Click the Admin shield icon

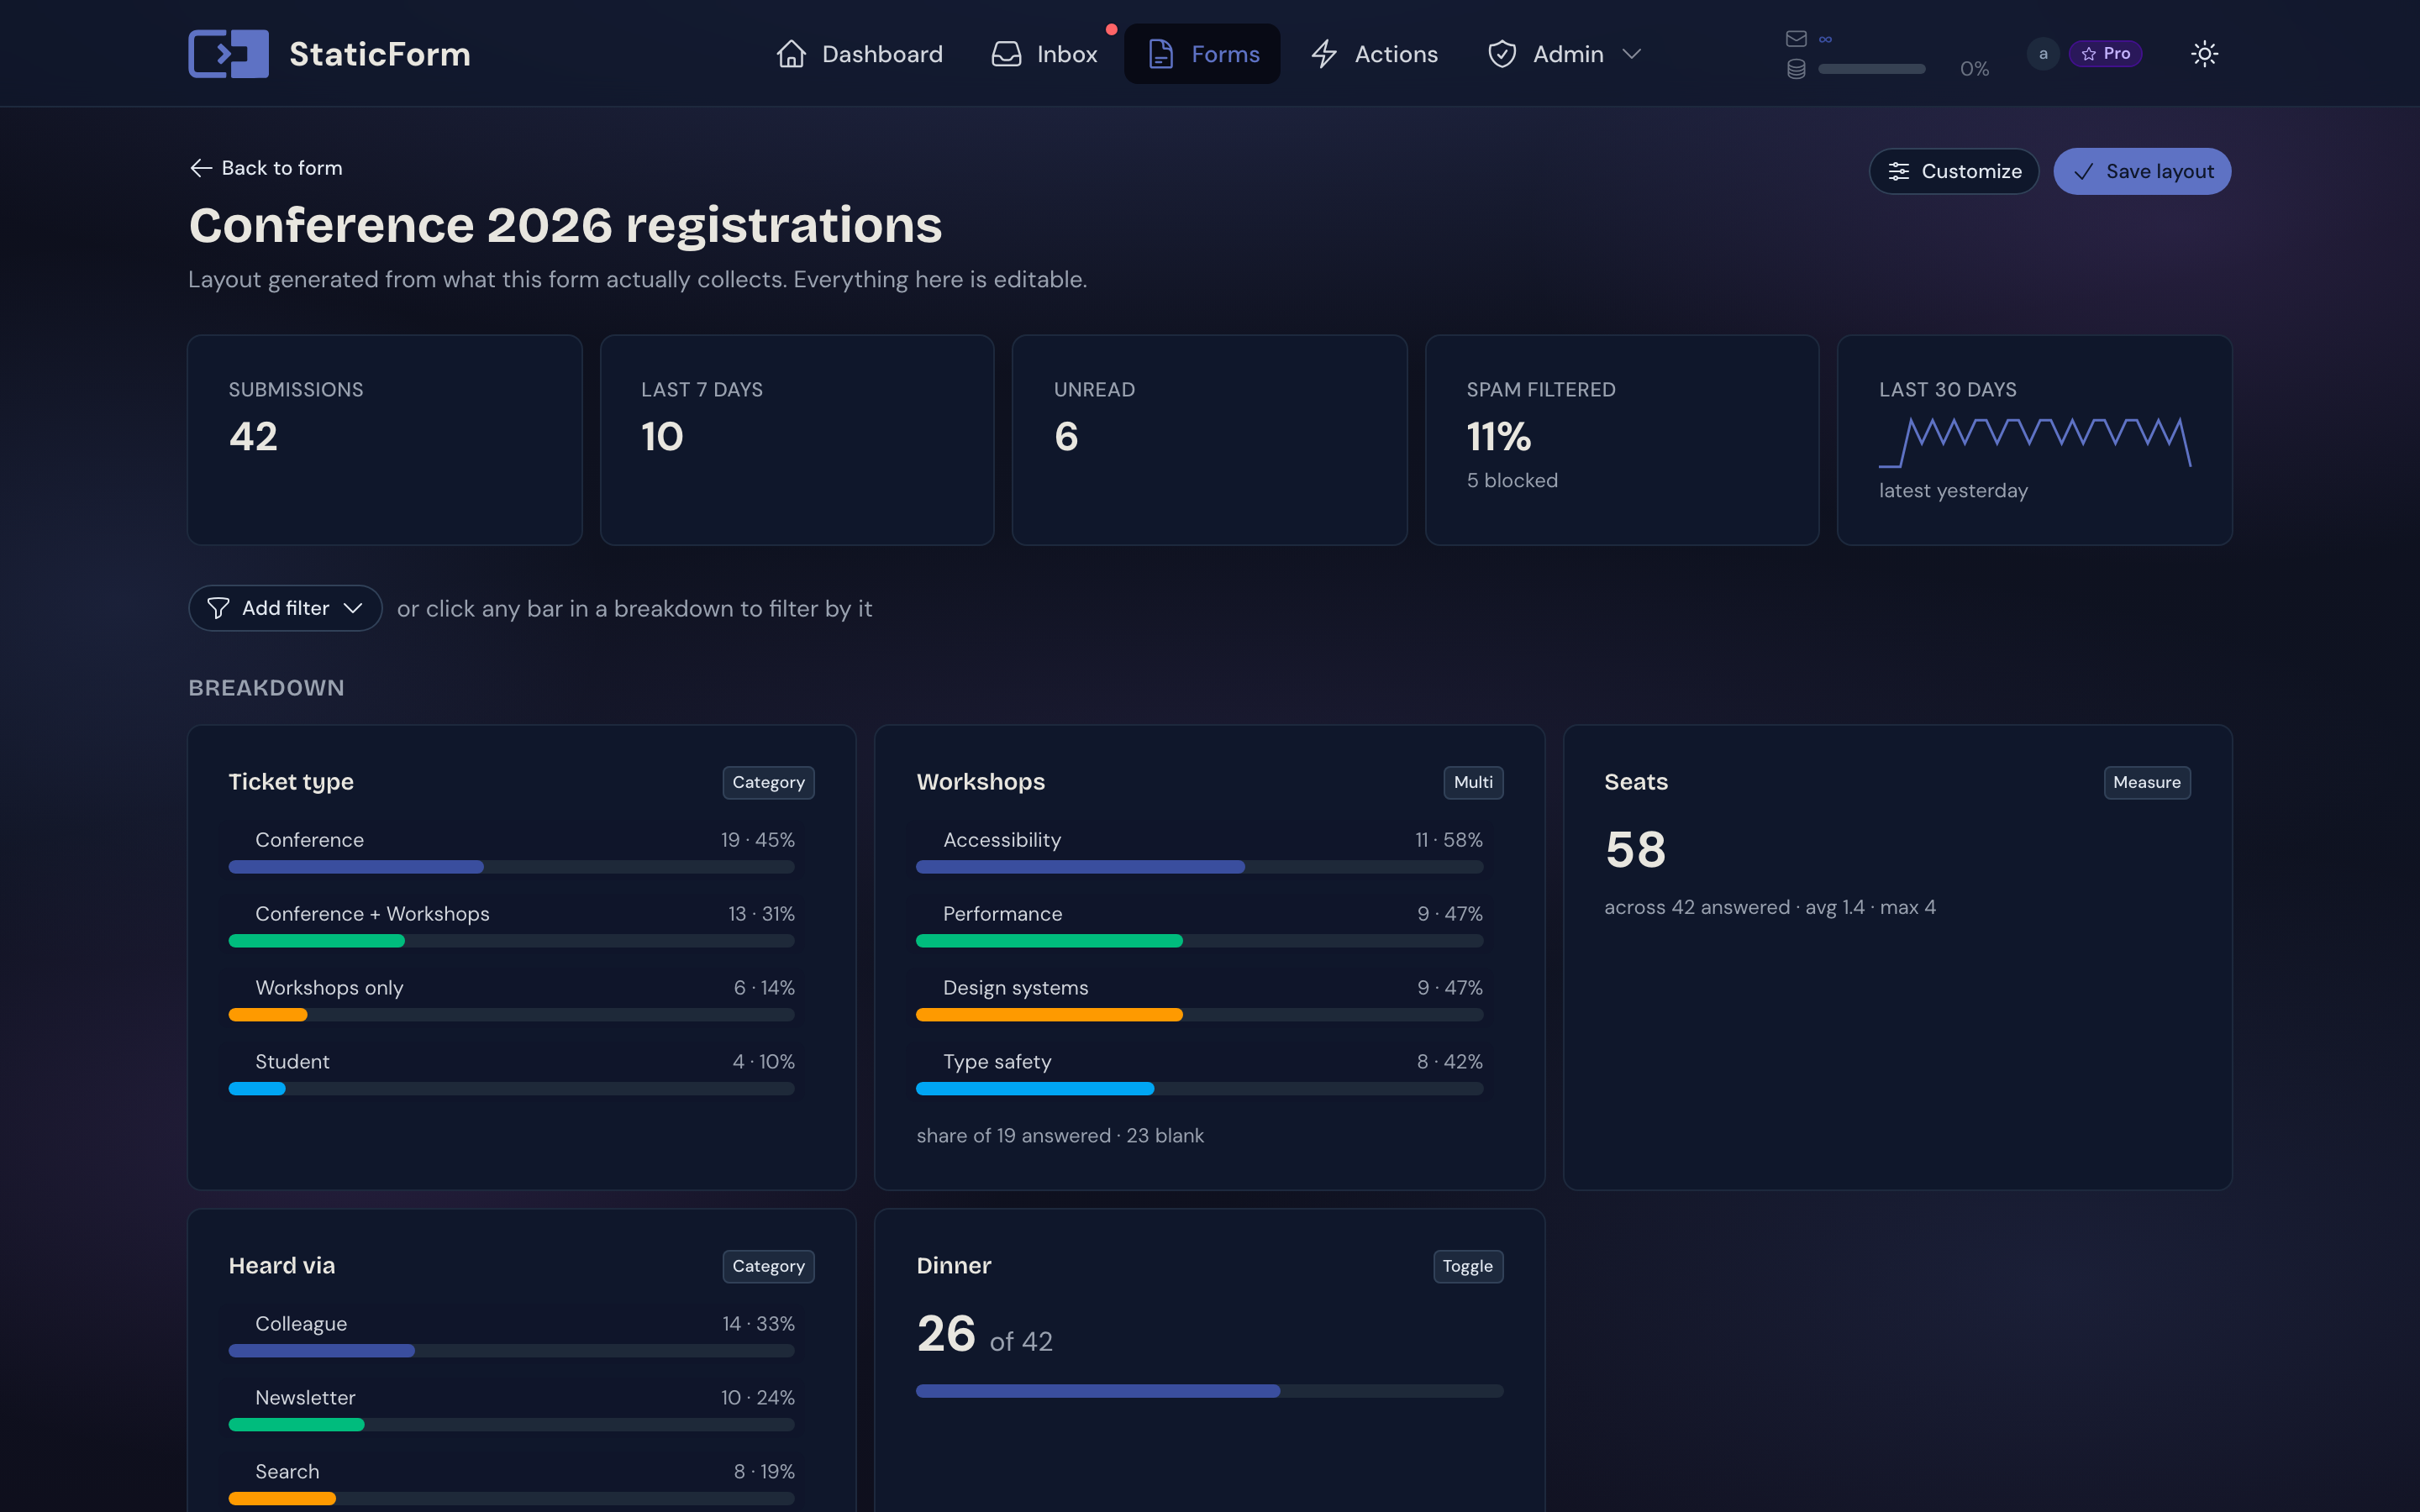click(x=1502, y=54)
